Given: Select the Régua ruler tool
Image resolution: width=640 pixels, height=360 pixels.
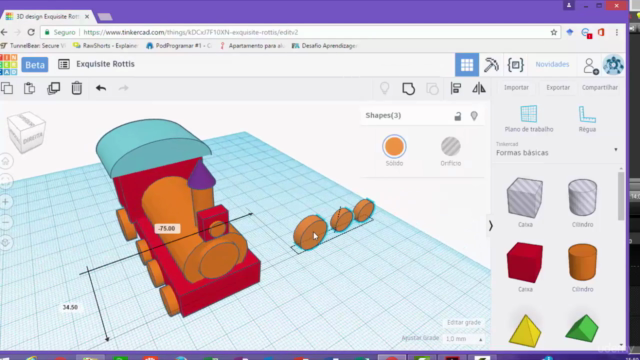Looking at the screenshot, I should click(x=587, y=119).
